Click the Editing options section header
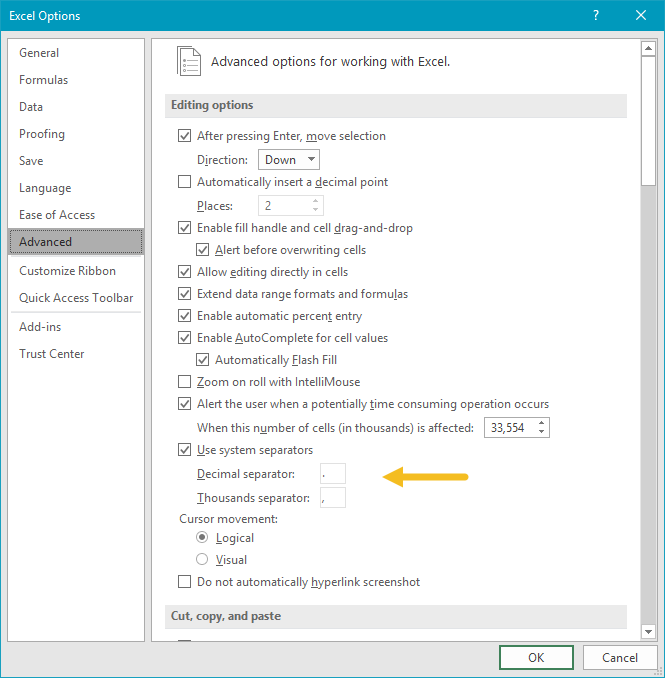 tap(396, 105)
